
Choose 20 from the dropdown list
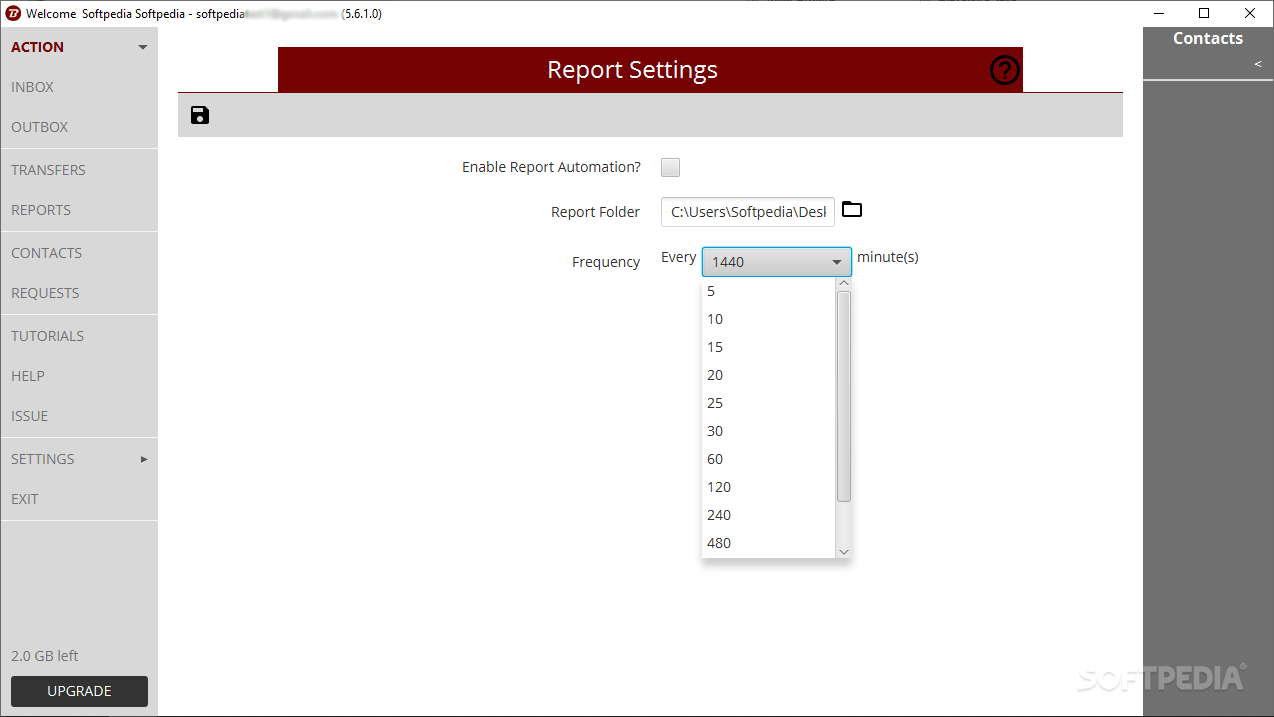pos(769,375)
